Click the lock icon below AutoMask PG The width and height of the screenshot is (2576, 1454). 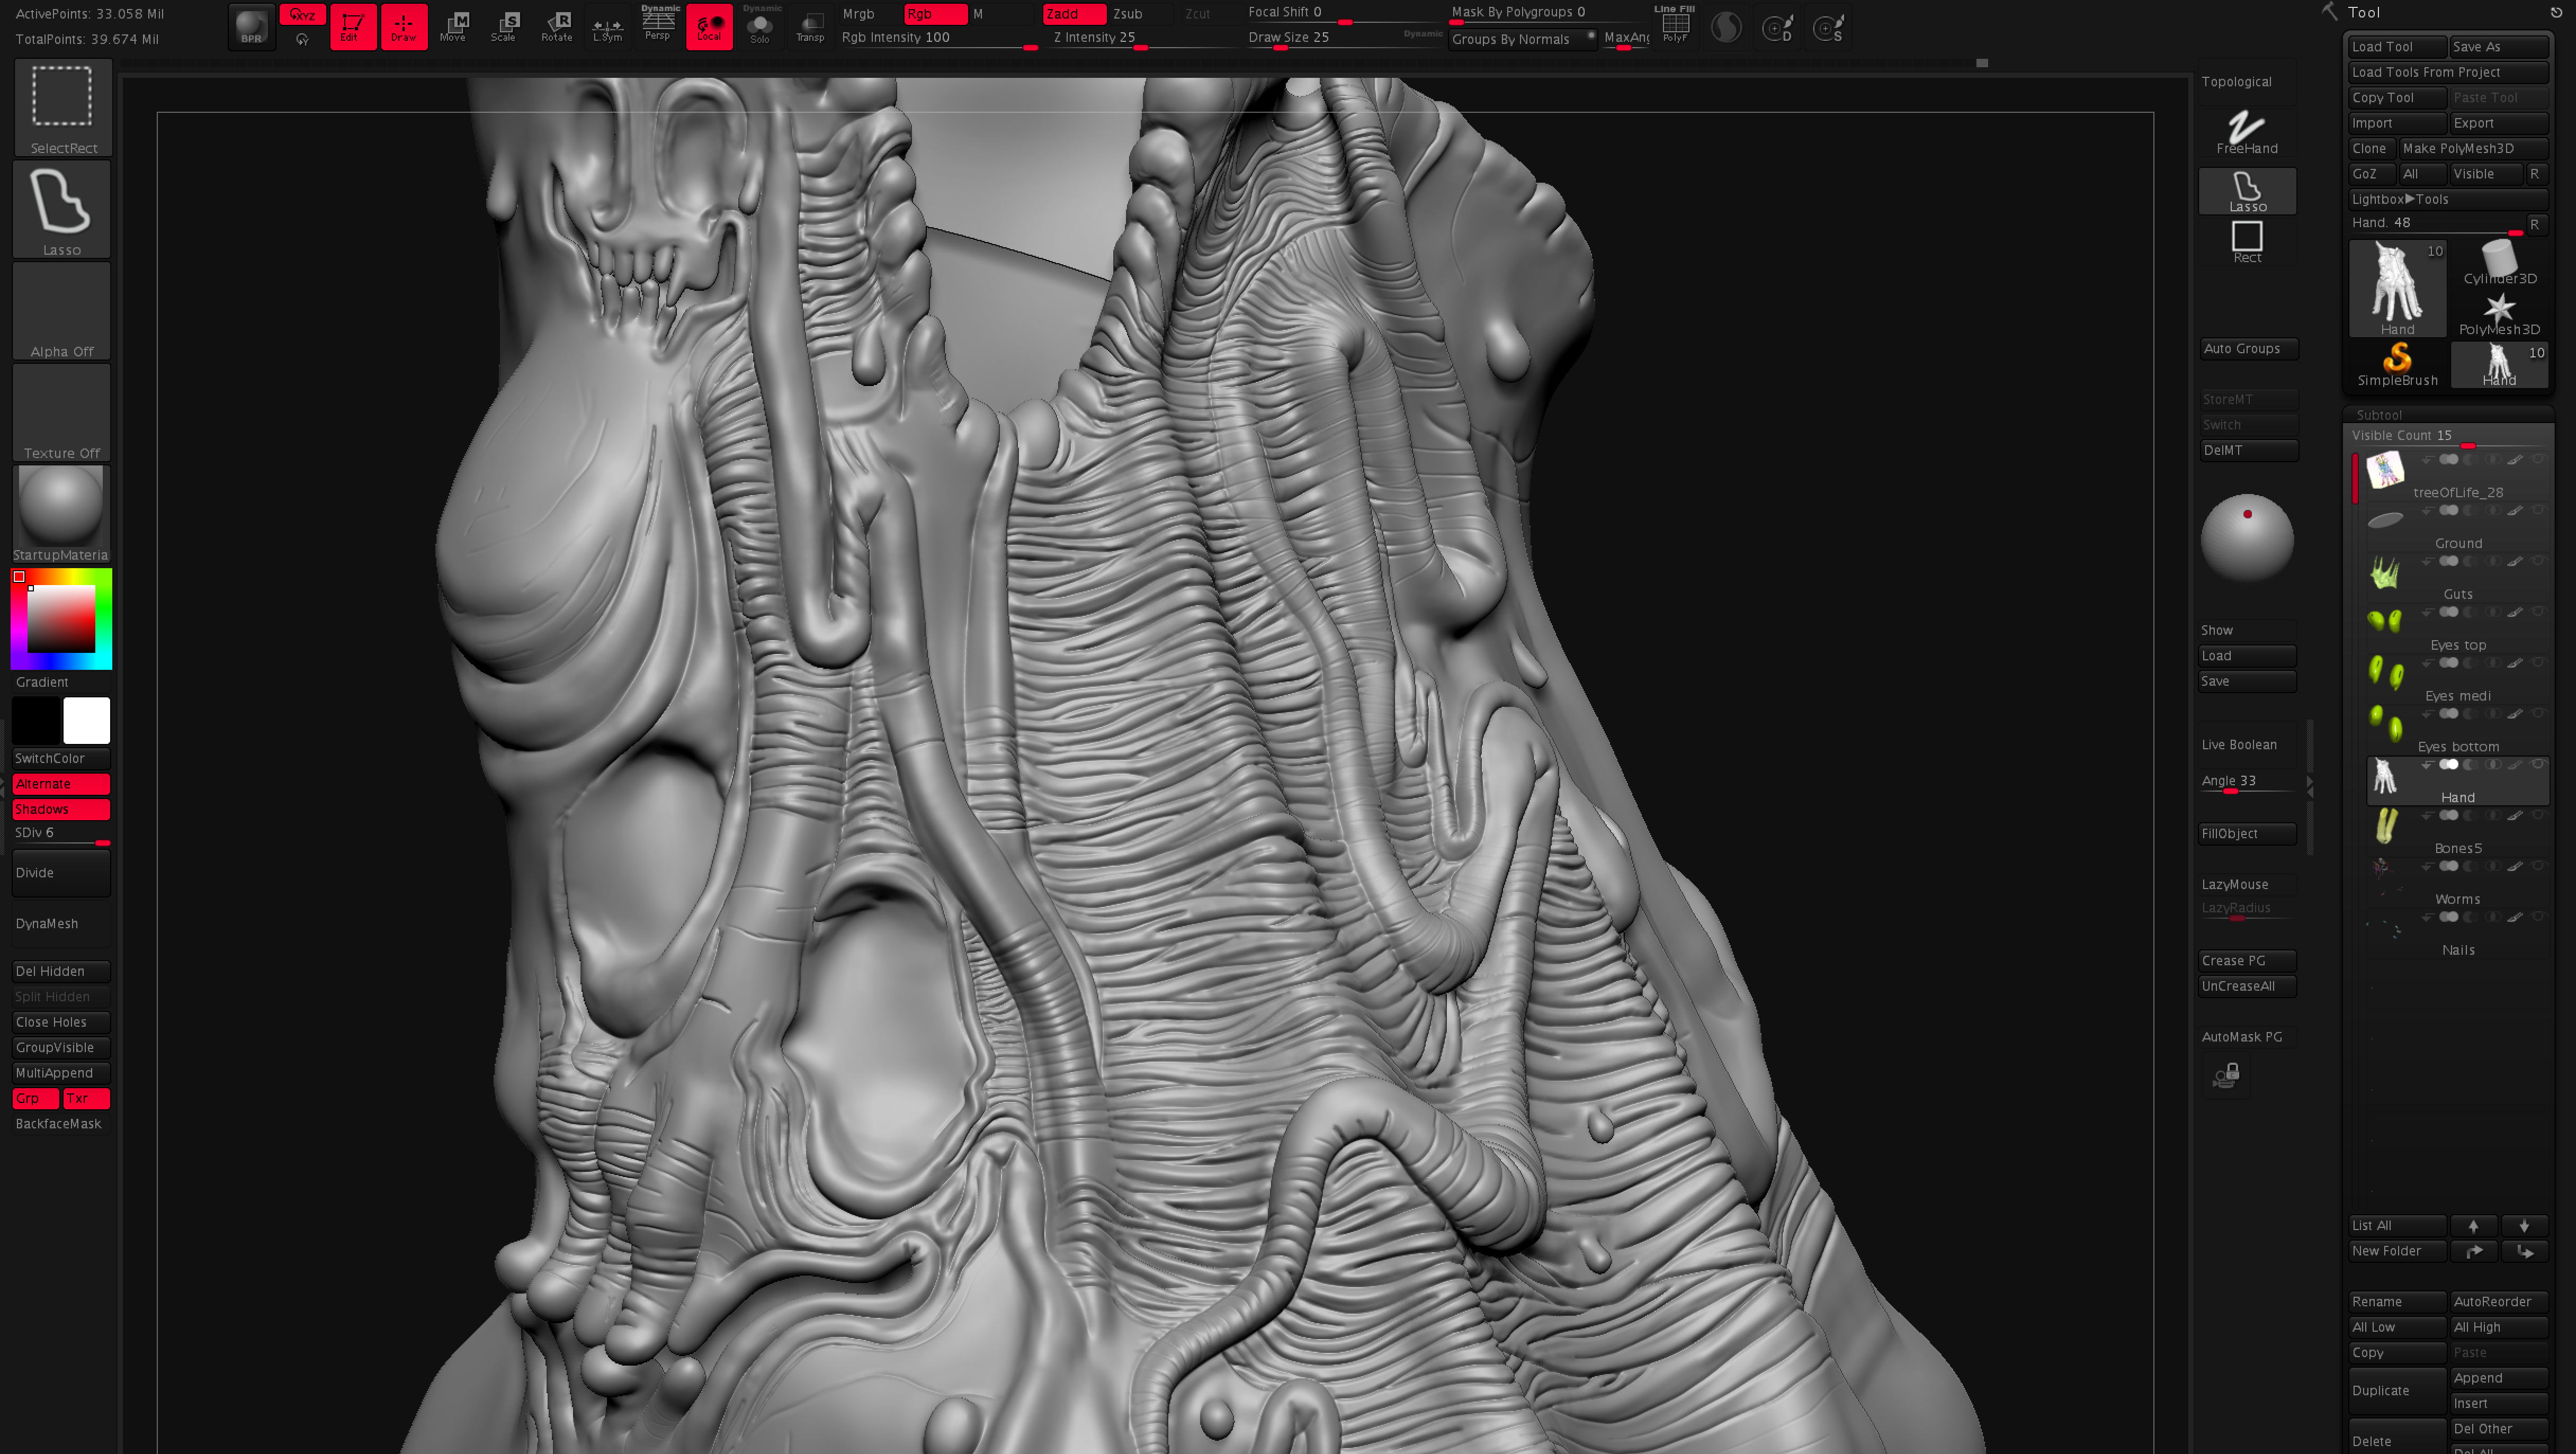click(2226, 1075)
